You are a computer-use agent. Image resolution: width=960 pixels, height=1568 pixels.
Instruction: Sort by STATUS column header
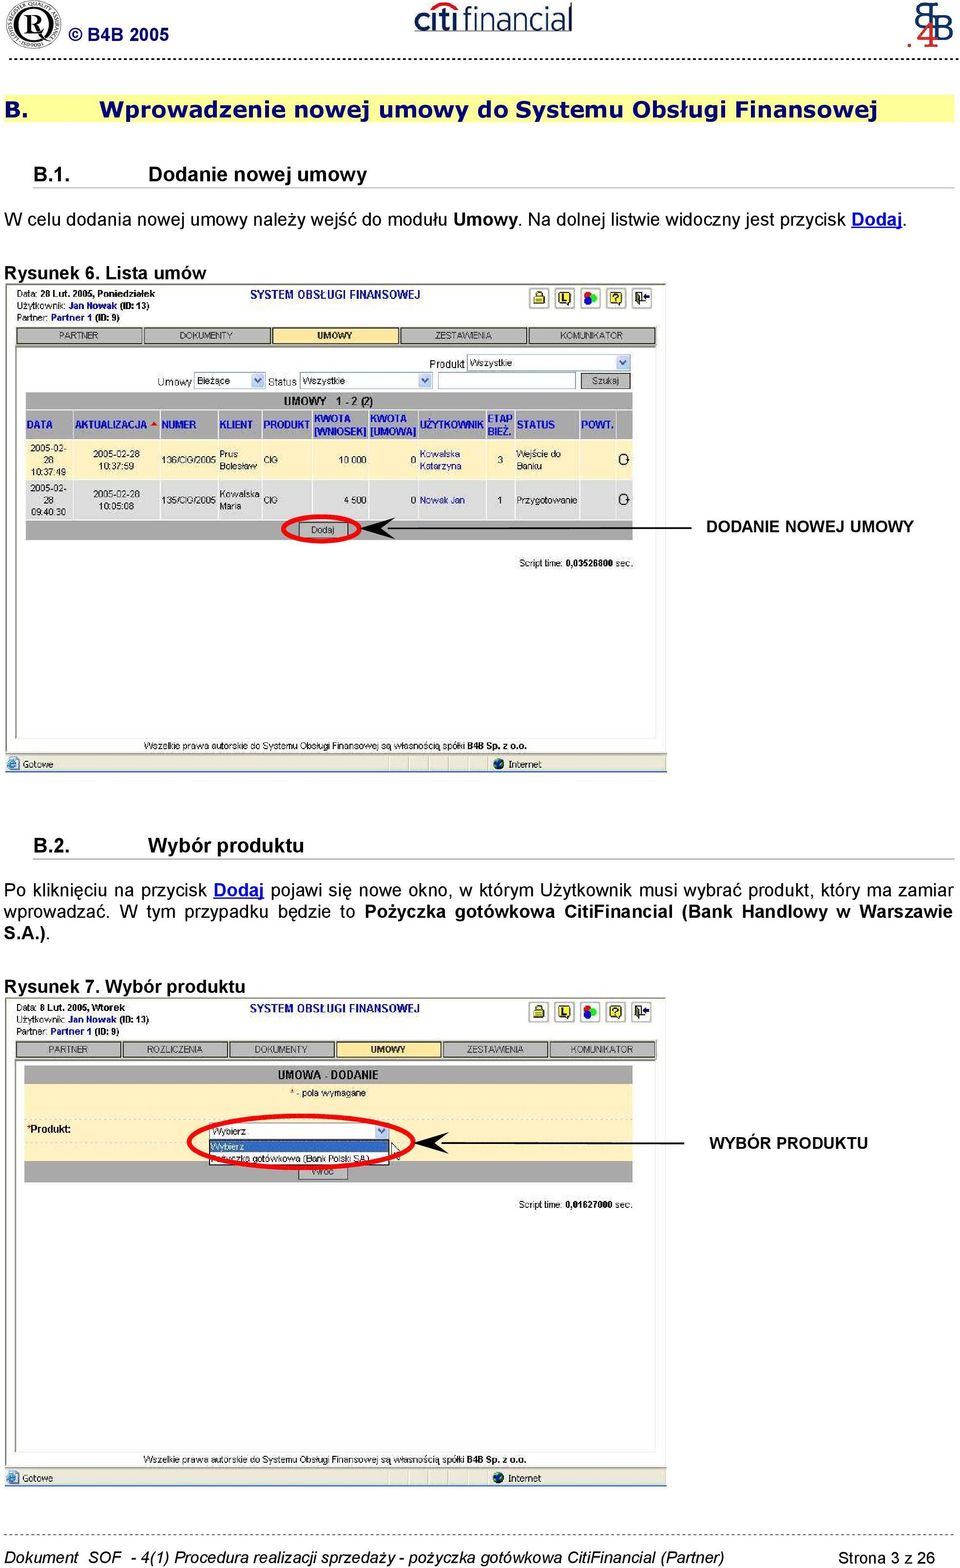click(x=536, y=425)
